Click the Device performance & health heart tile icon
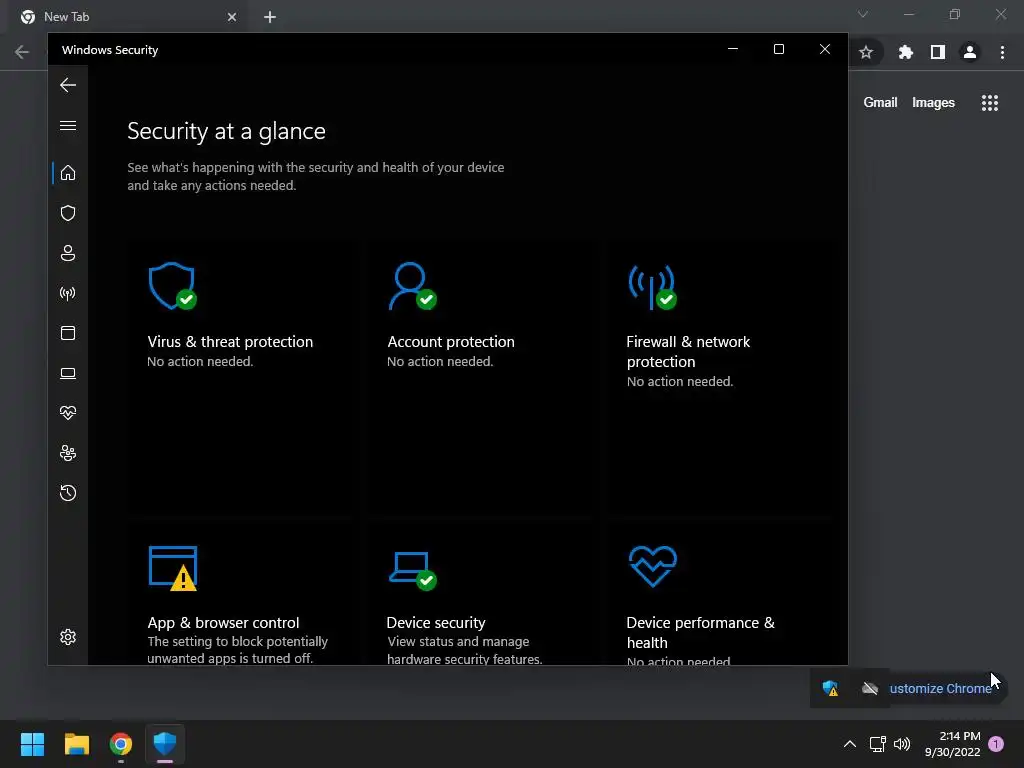Image resolution: width=1024 pixels, height=768 pixels. click(652, 566)
